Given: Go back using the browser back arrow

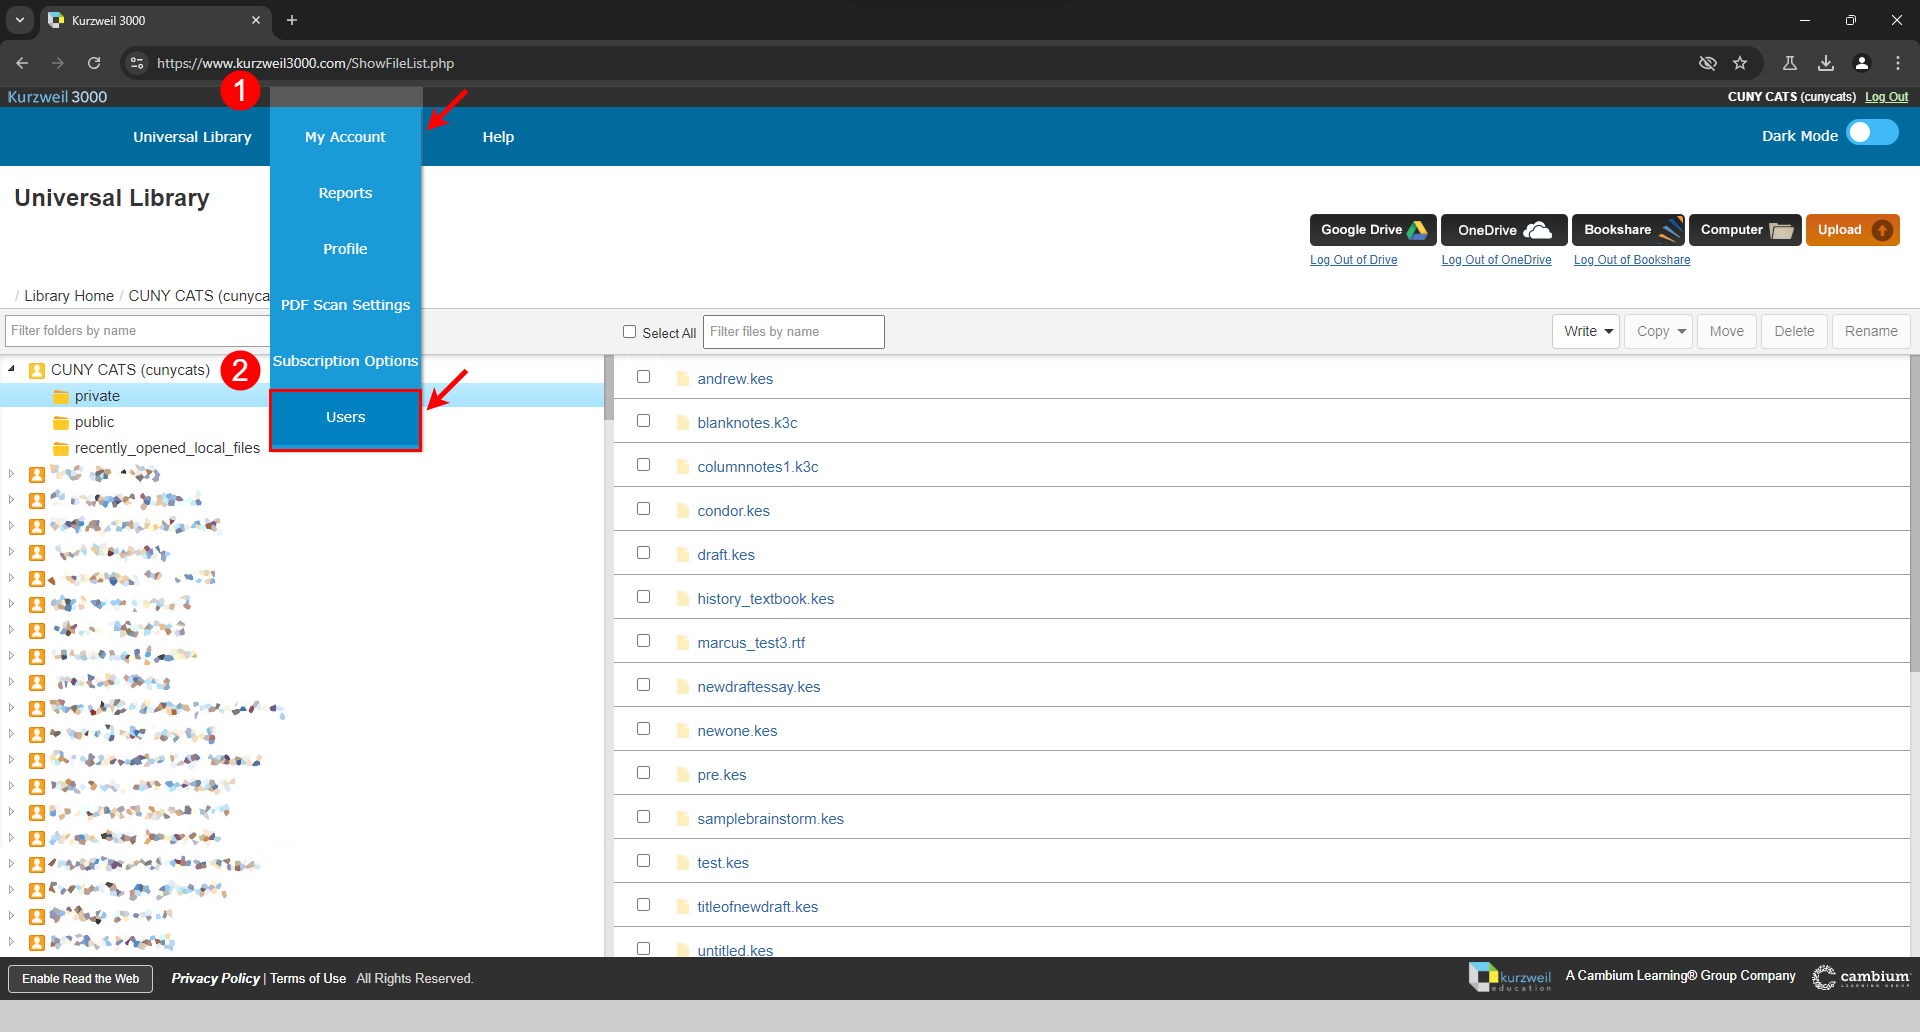Looking at the screenshot, I should pyautogui.click(x=22, y=63).
